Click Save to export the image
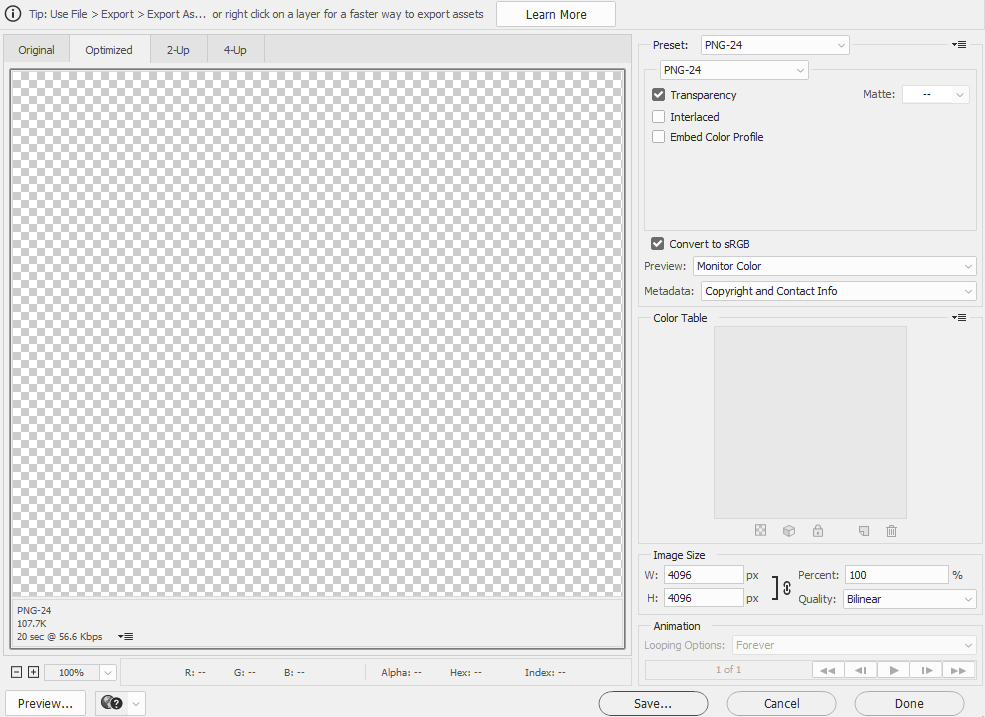Image resolution: width=985 pixels, height=717 pixels. (652, 703)
